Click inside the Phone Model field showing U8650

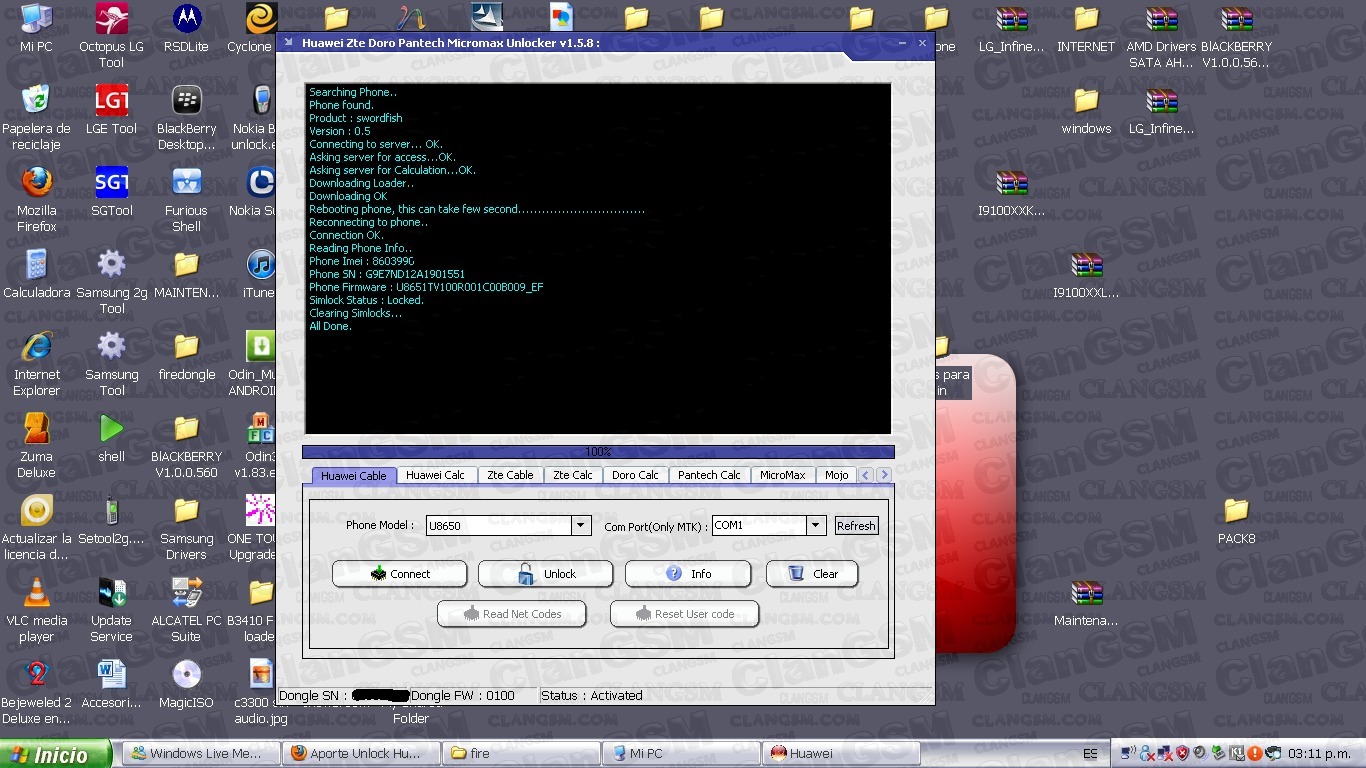pyautogui.click(x=499, y=526)
